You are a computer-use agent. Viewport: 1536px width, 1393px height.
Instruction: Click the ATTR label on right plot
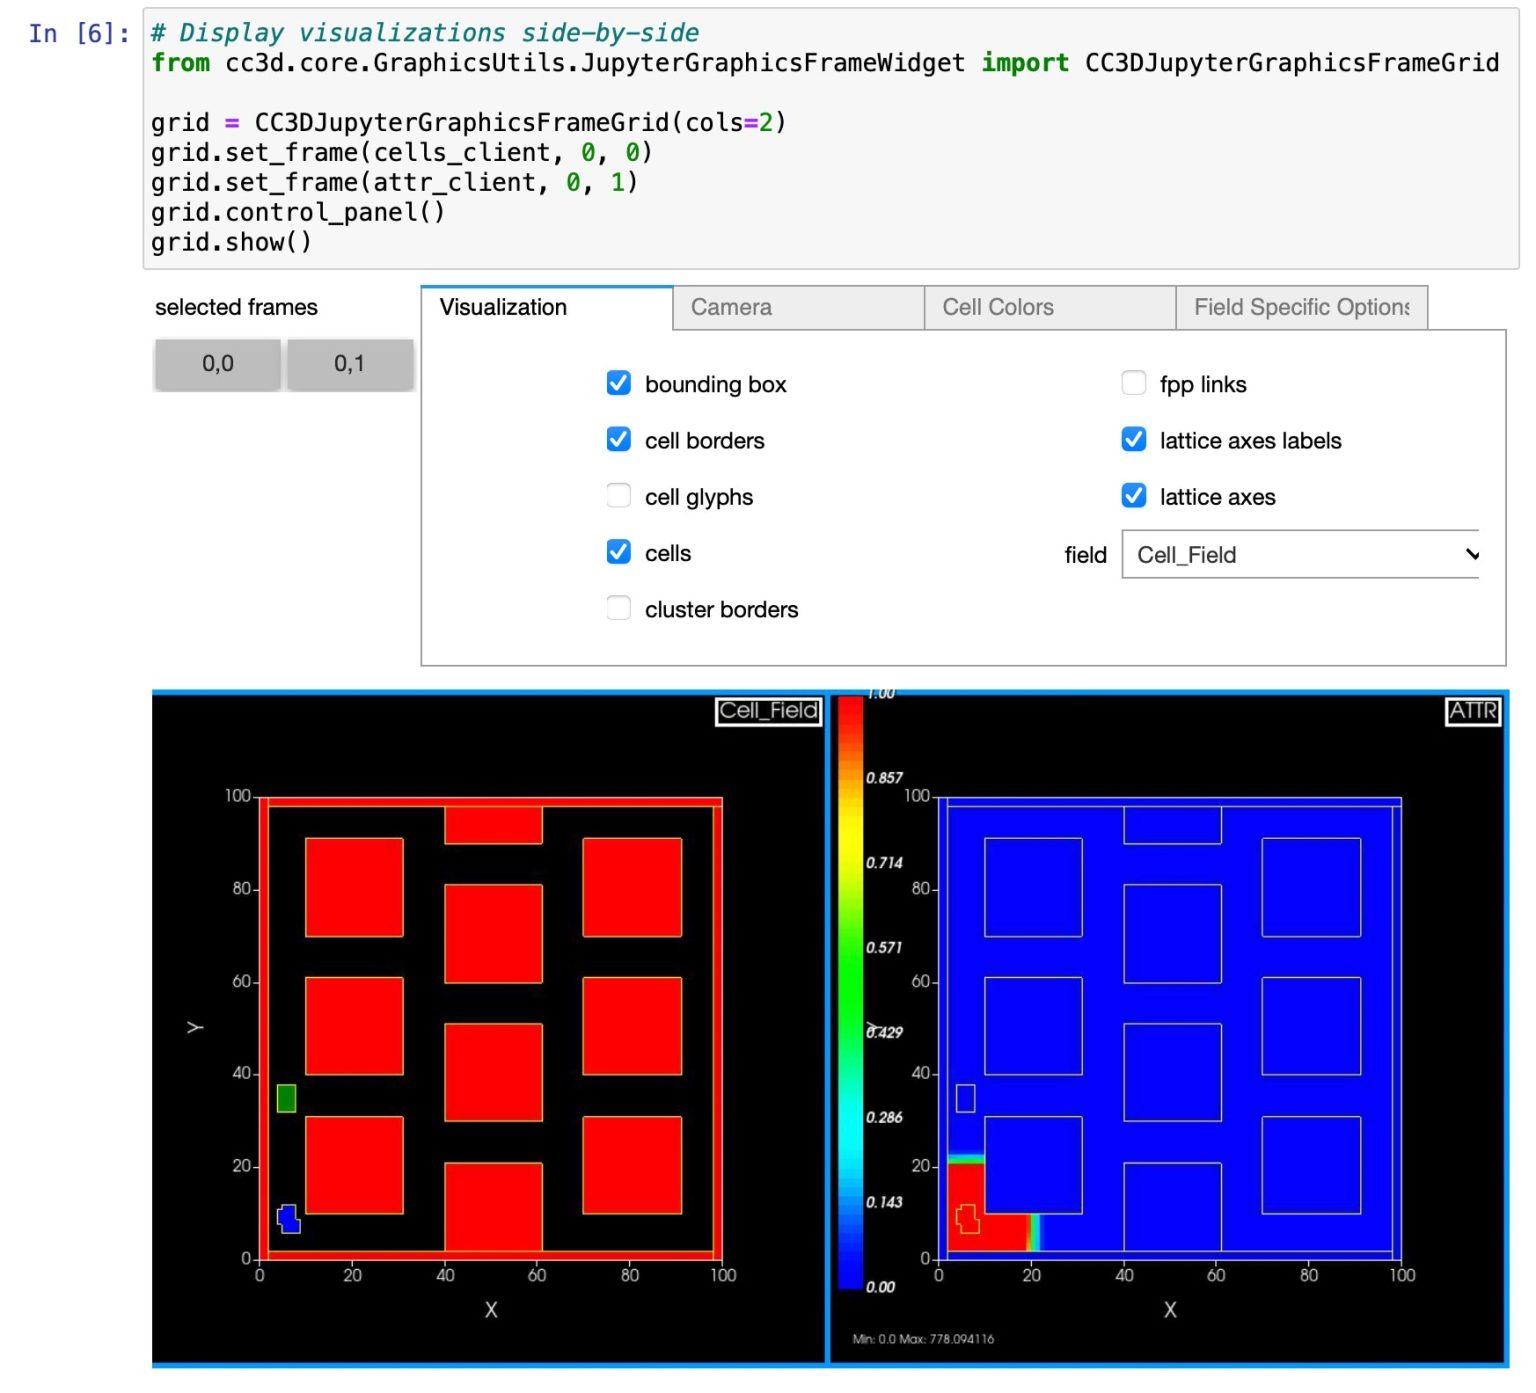pyautogui.click(x=1473, y=712)
